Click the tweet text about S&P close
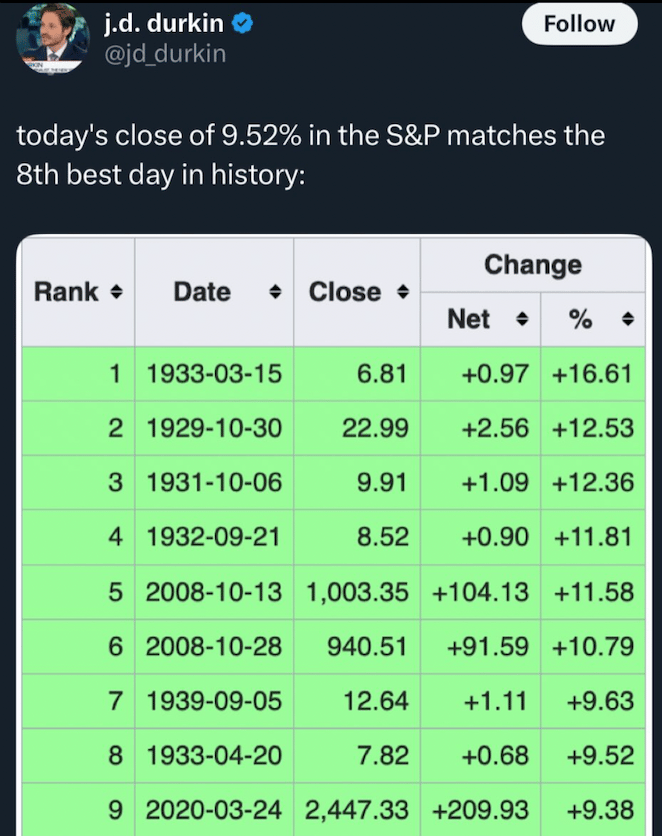 pyautogui.click(x=310, y=155)
